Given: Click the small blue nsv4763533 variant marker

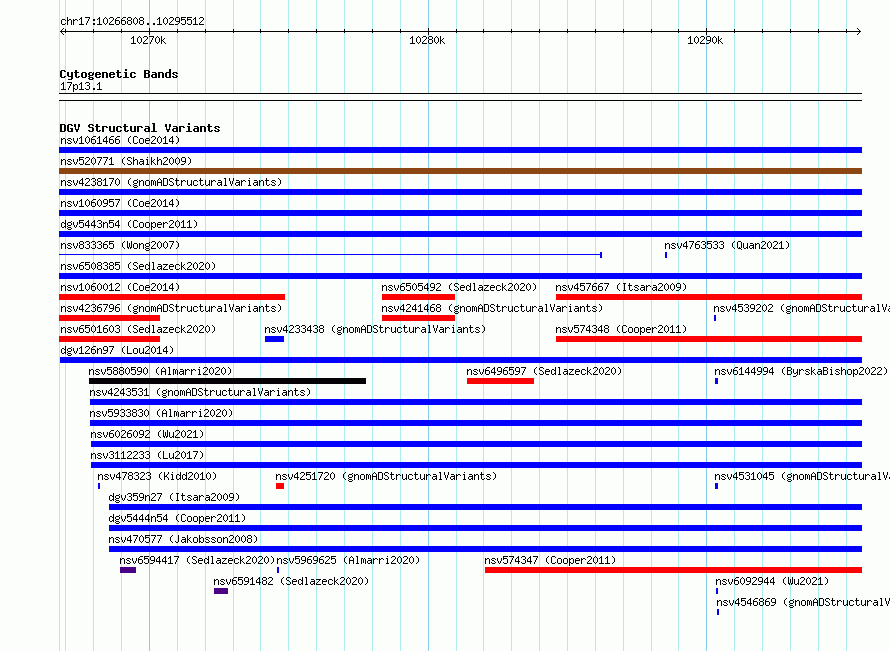Looking at the screenshot, I should point(666,255).
